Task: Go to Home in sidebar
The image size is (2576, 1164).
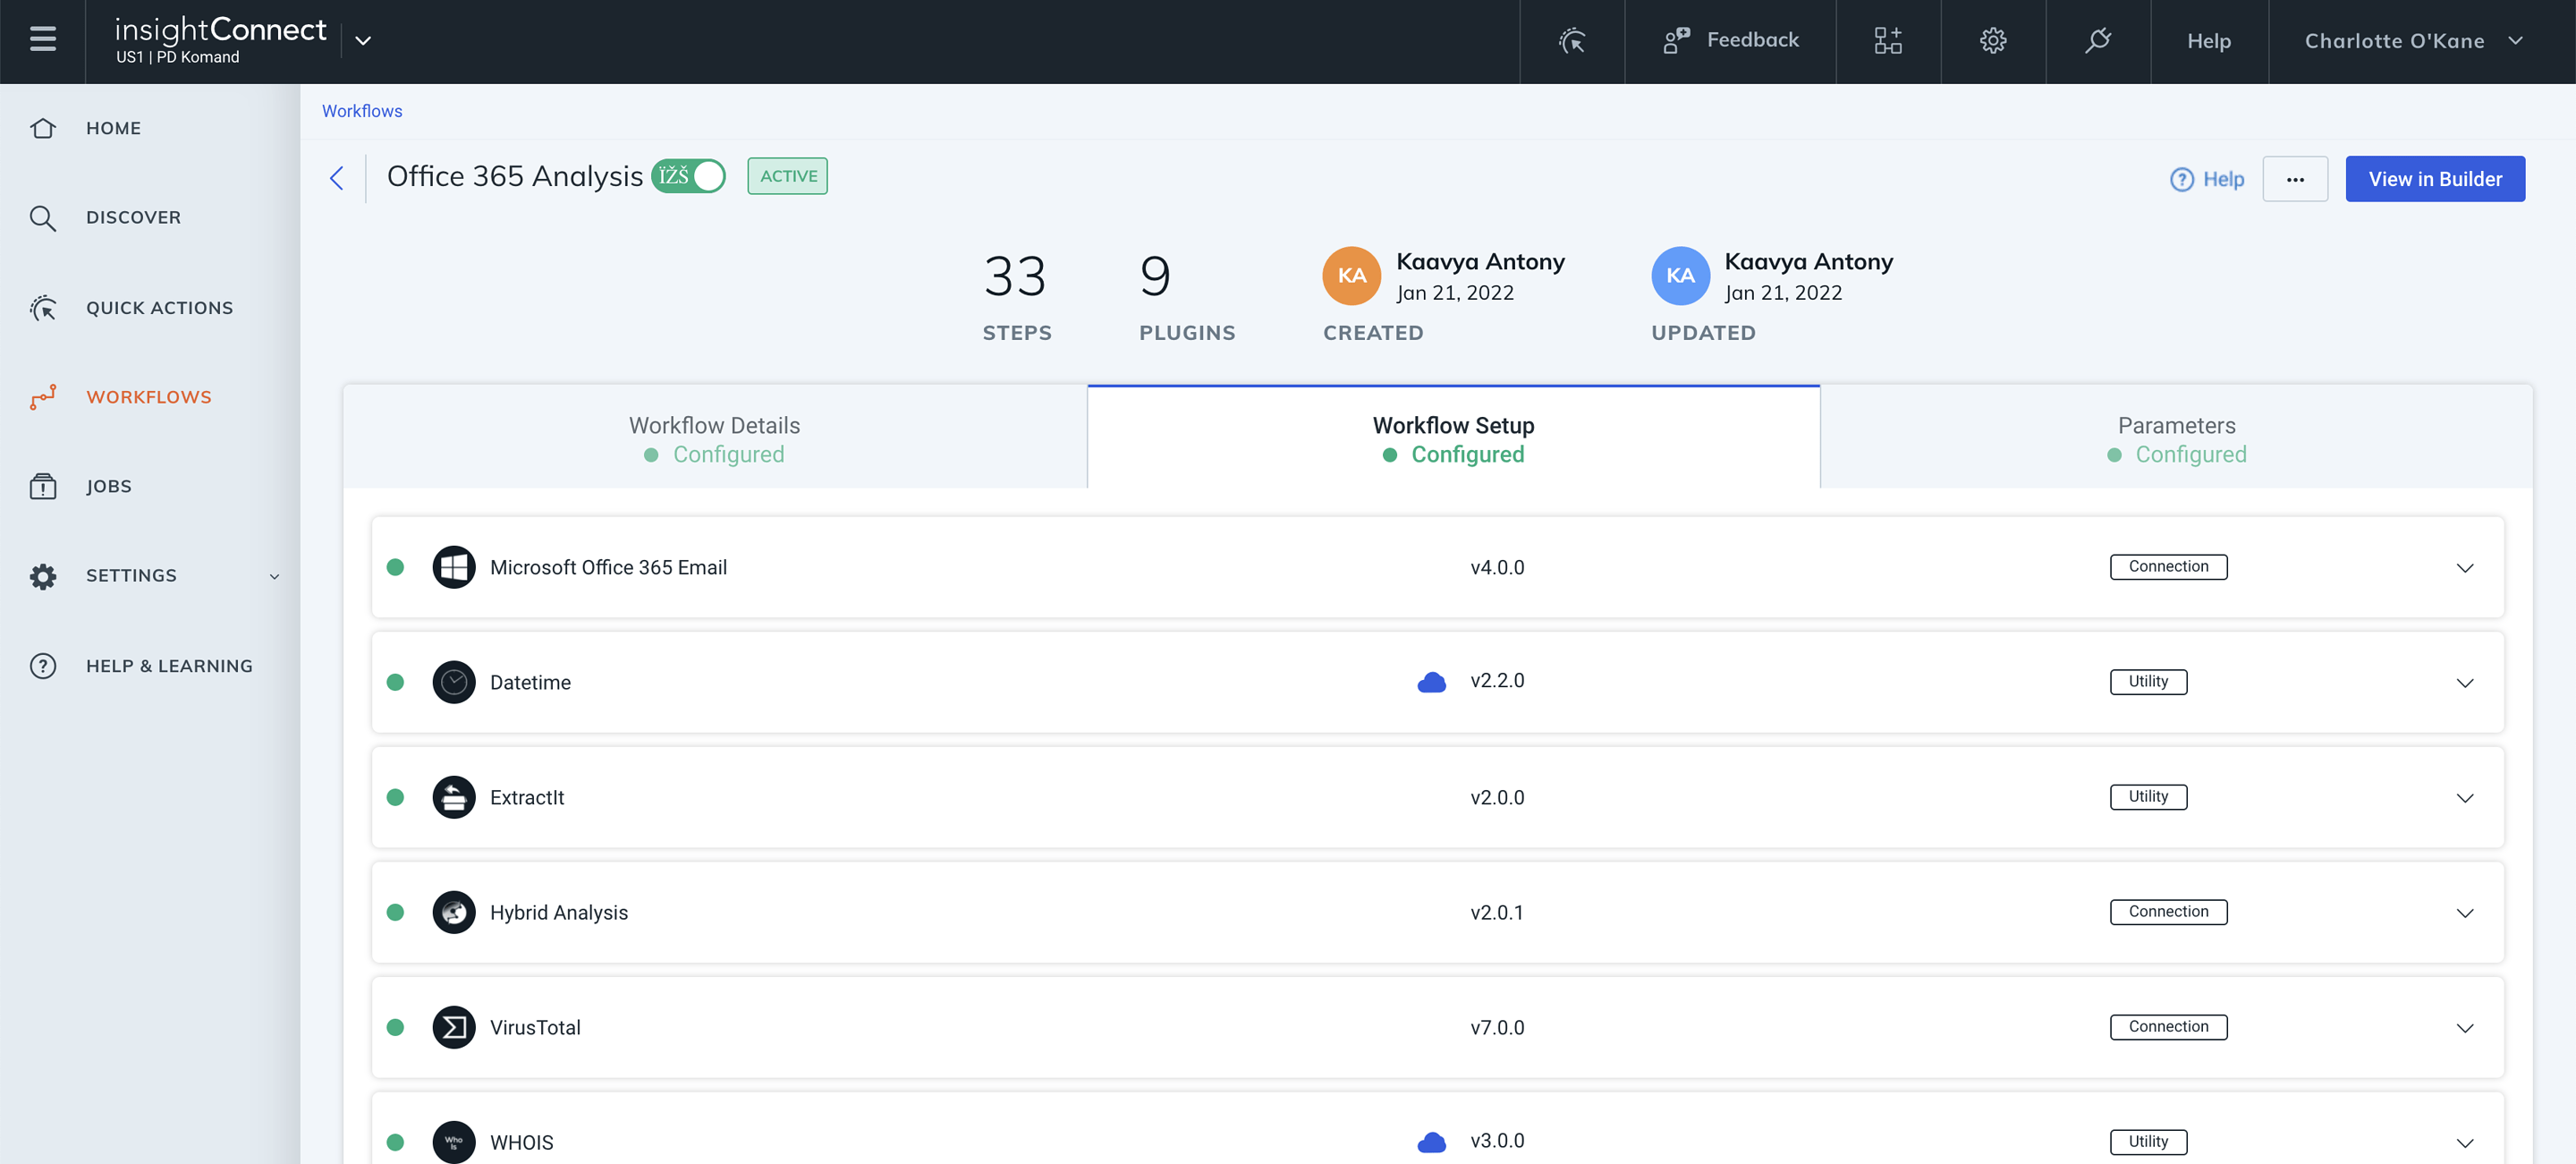Action: tap(113, 128)
